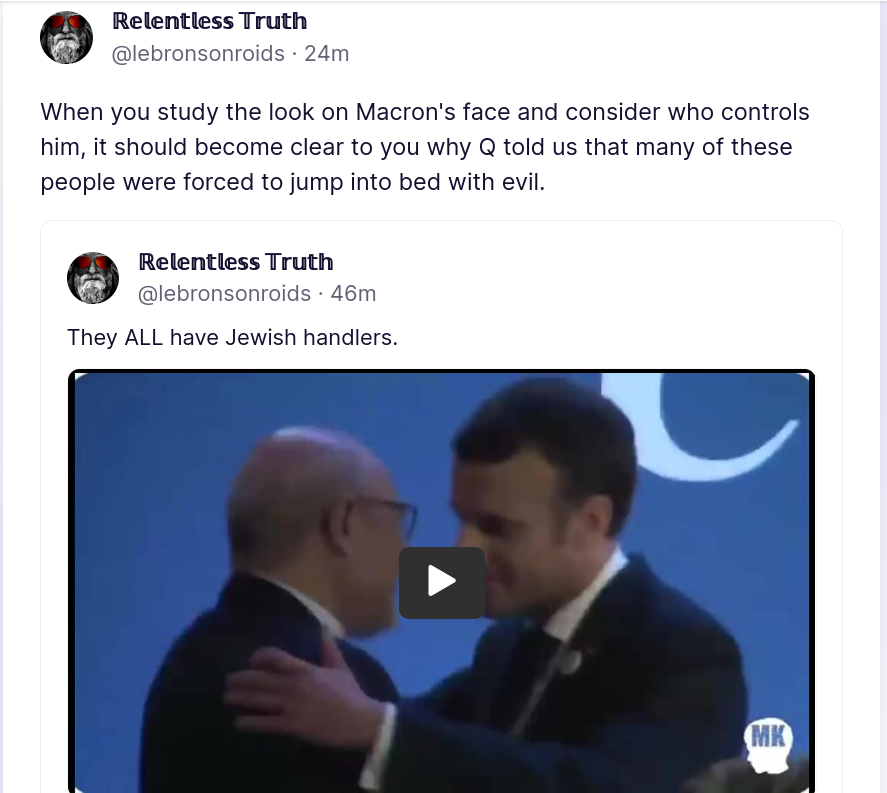Open @lebronsonroids handle on top post
This screenshot has width=887, height=793.
click(198, 54)
